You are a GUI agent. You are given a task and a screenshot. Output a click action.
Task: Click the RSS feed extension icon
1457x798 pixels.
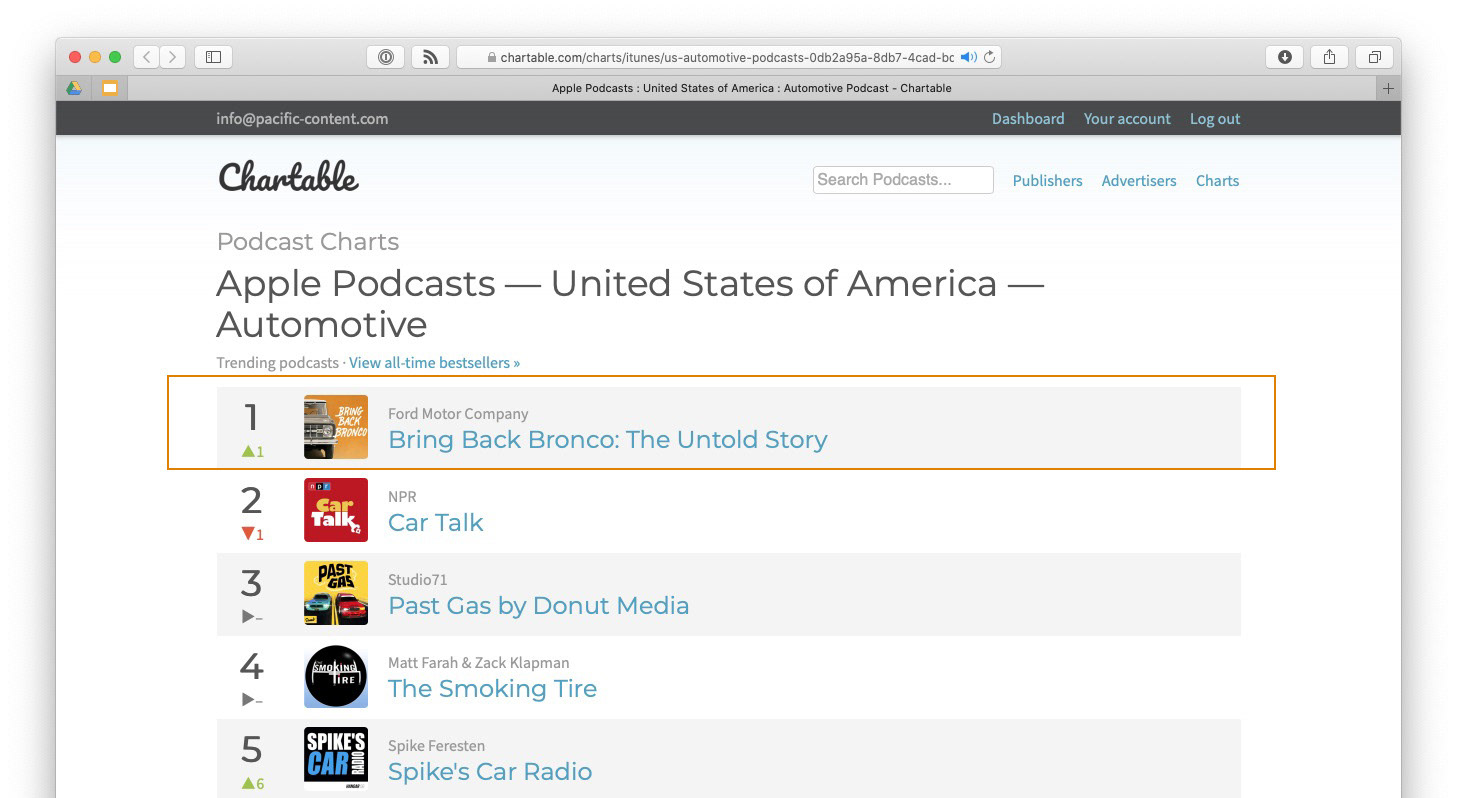tap(431, 57)
